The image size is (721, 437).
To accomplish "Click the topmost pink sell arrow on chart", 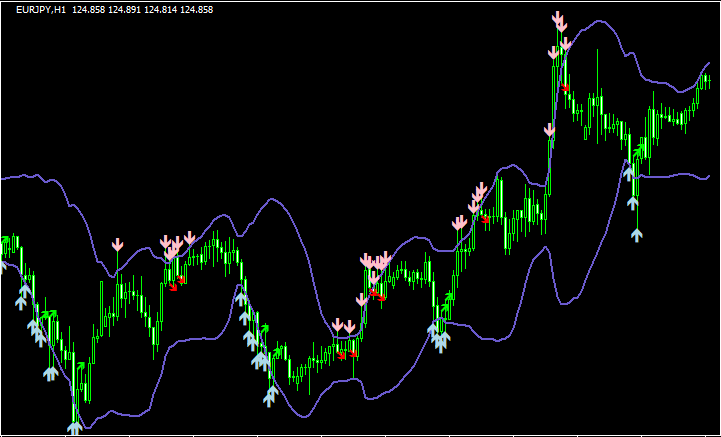I will (559, 19).
